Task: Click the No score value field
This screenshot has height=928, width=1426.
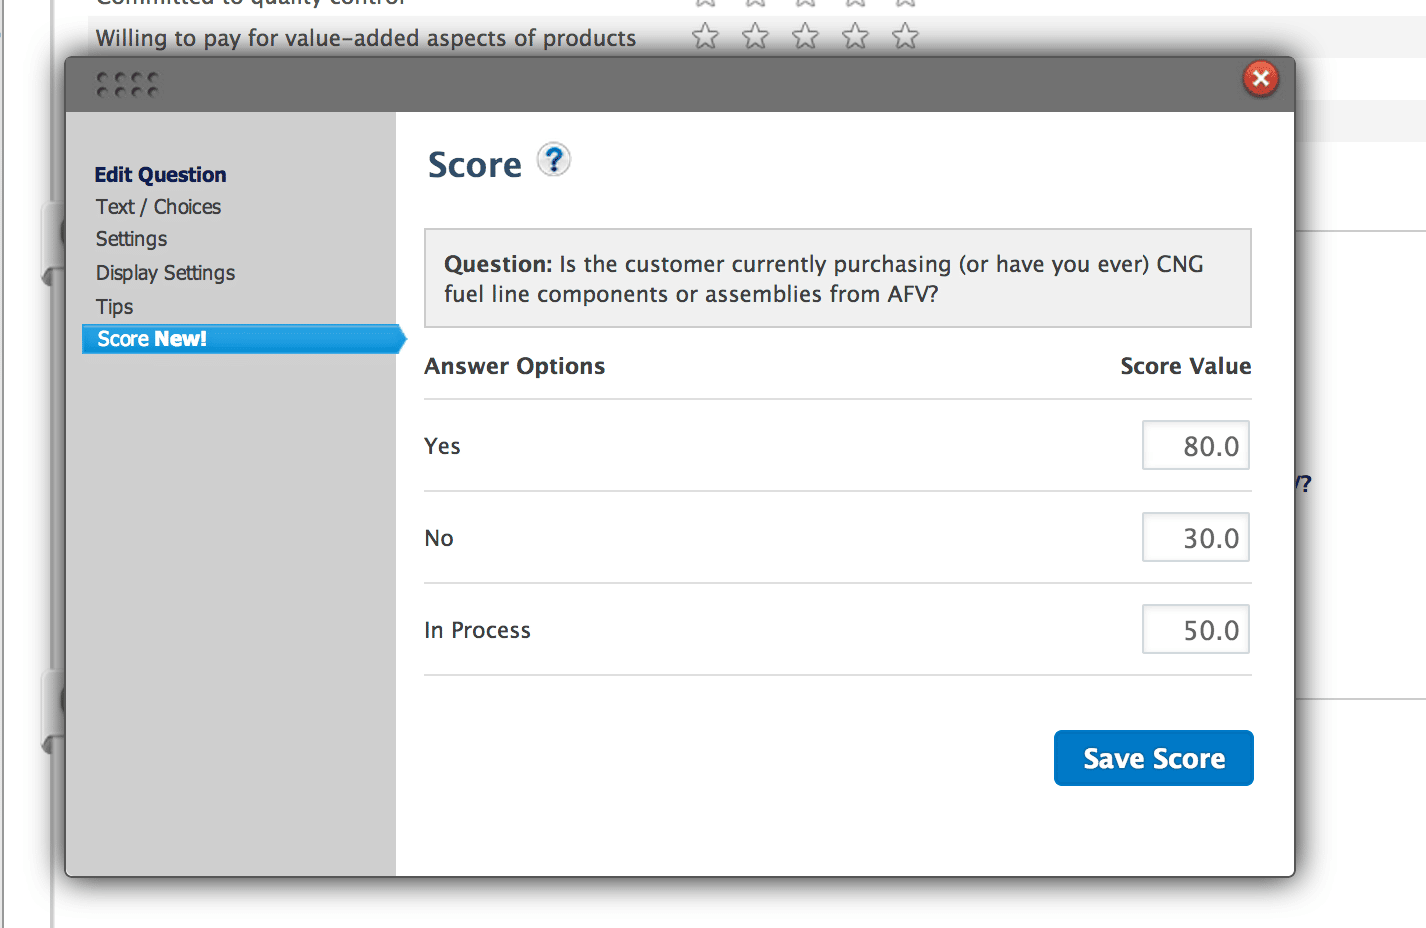Action: [x=1196, y=537]
